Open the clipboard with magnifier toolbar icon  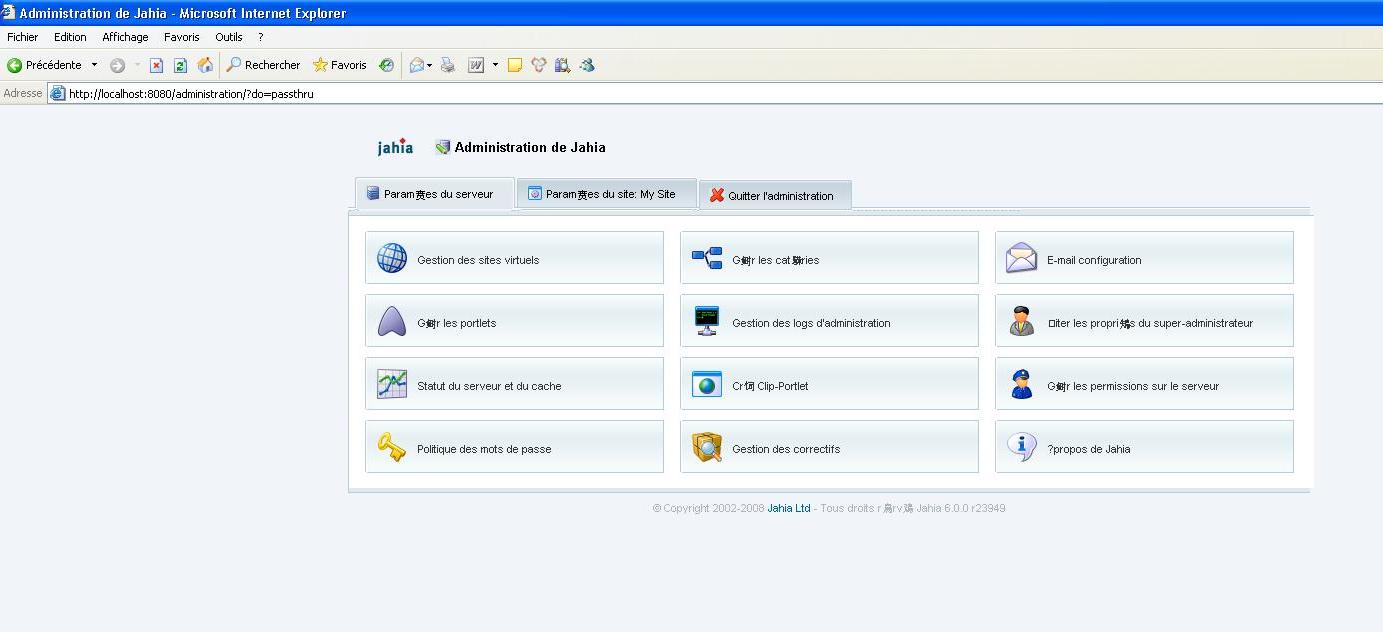(563, 65)
